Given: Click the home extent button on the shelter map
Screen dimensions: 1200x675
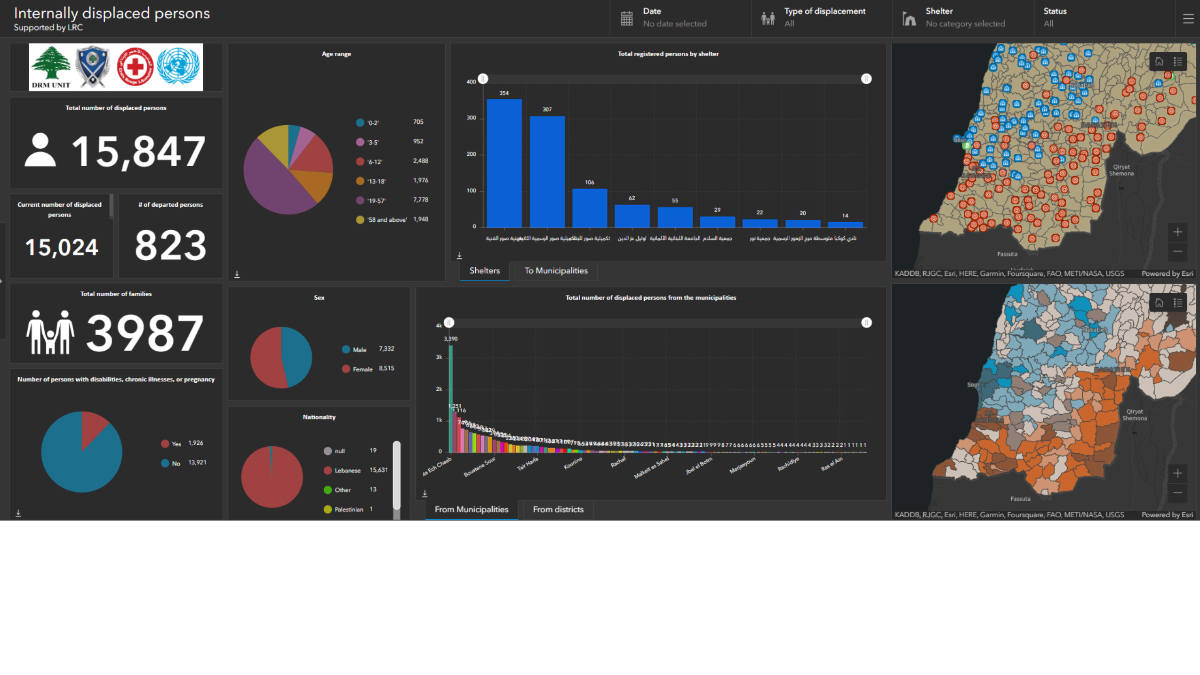Looking at the screenshot, I should coord(1158,61).
